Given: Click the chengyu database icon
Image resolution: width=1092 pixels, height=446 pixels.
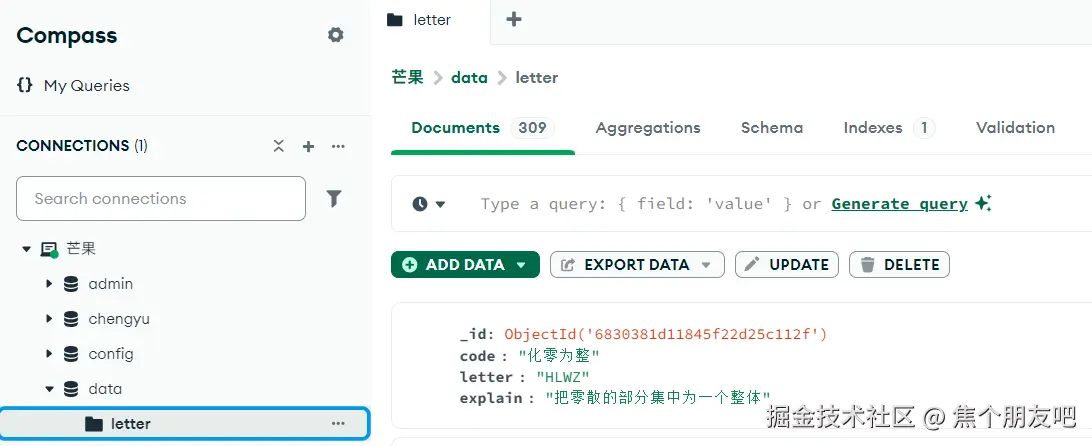Looking at the screenshot, I should coord(71,318).
